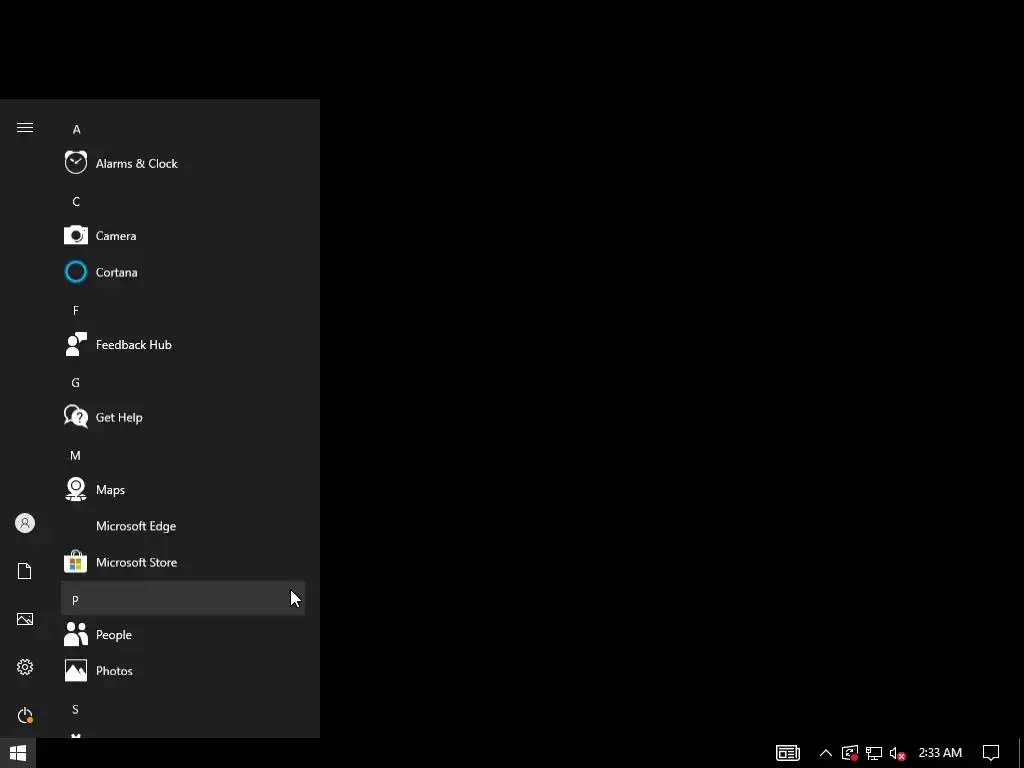Click the Show desktop strip at taskbar end
Viewport: 1024px width, 768px height.
click(x=1021, y=753)
